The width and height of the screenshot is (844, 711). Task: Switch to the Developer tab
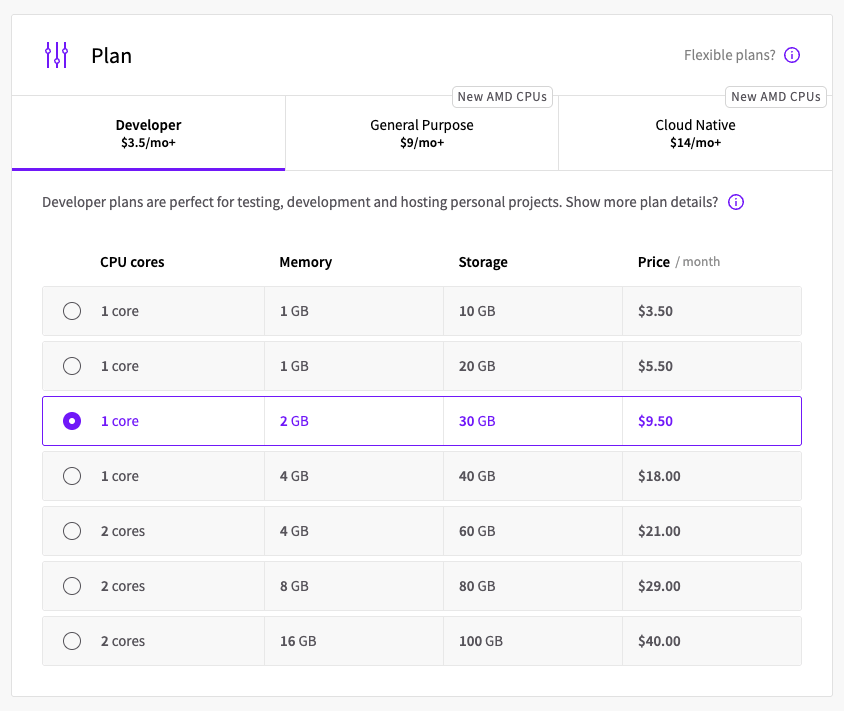click(148, 133)
